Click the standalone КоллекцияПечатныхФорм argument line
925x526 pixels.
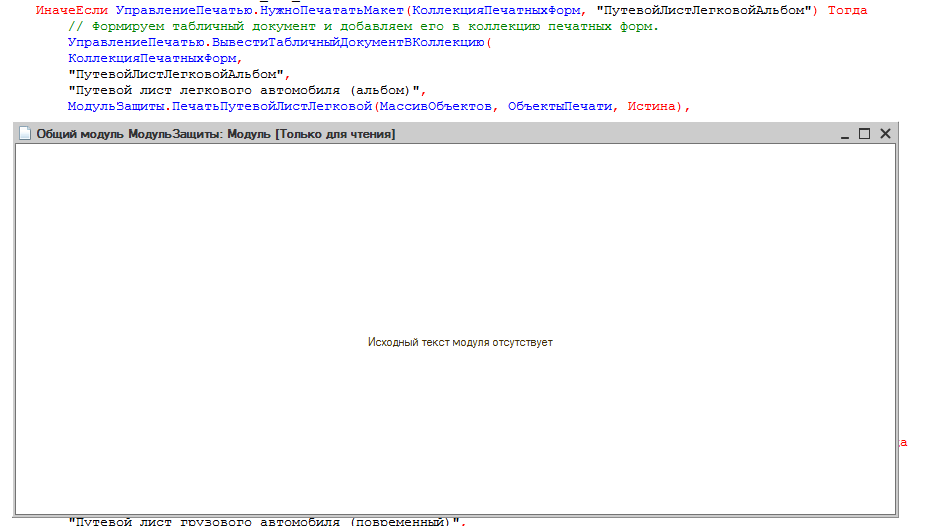[x=152, y=58]
